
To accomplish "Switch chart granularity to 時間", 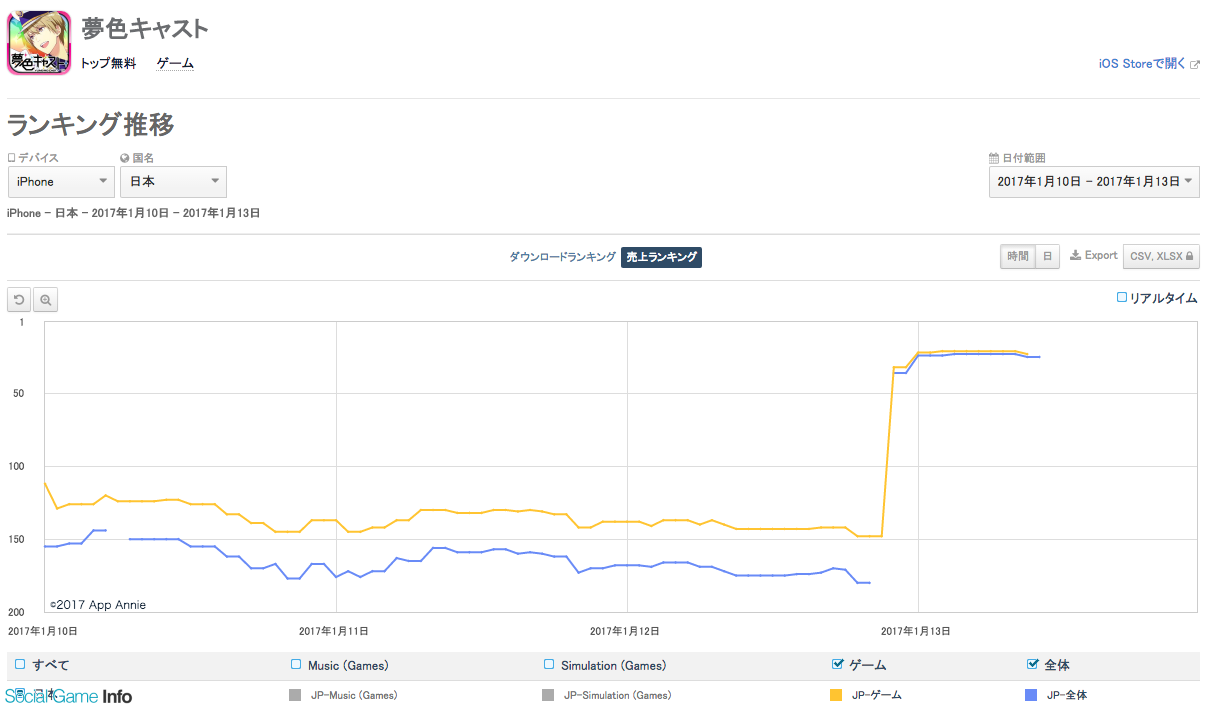I will [1017, 256].
